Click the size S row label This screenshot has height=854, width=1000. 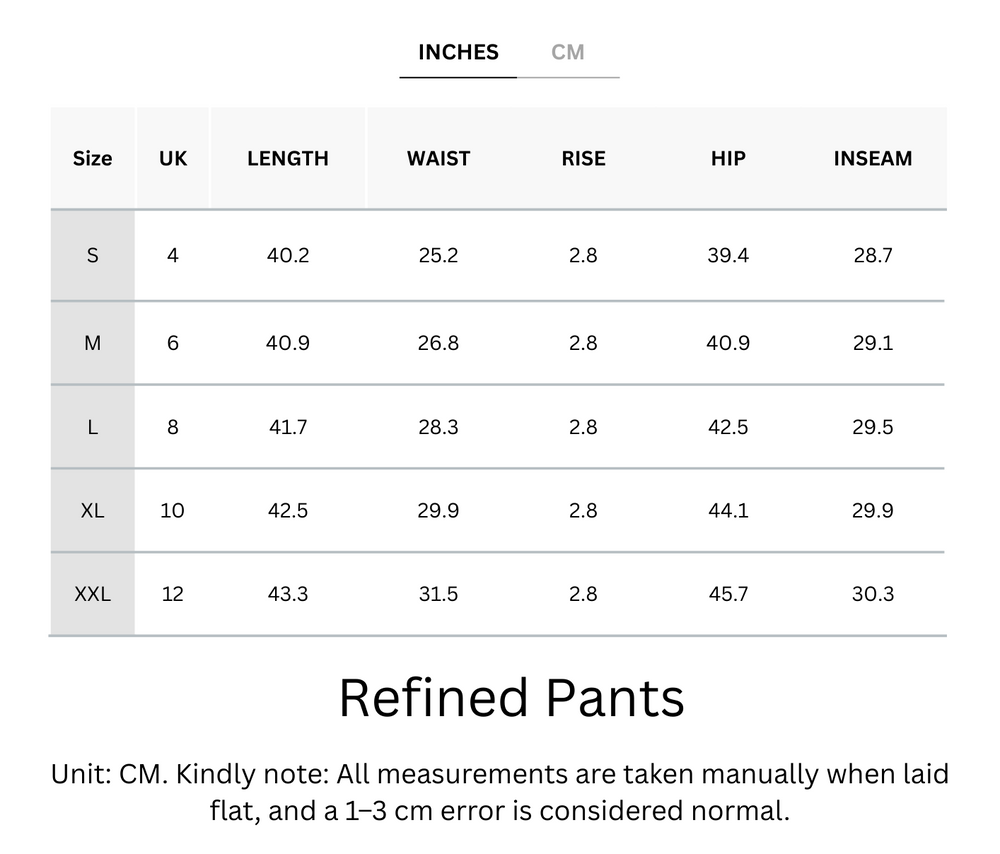[x=92, y=255]
